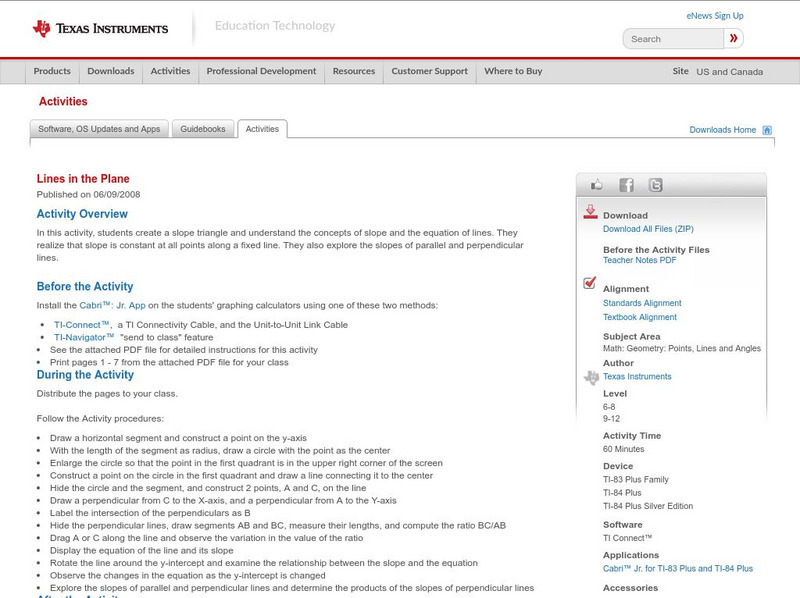Click the Alignment checkmark icon
800x598 pixels.
click(589, 283)
